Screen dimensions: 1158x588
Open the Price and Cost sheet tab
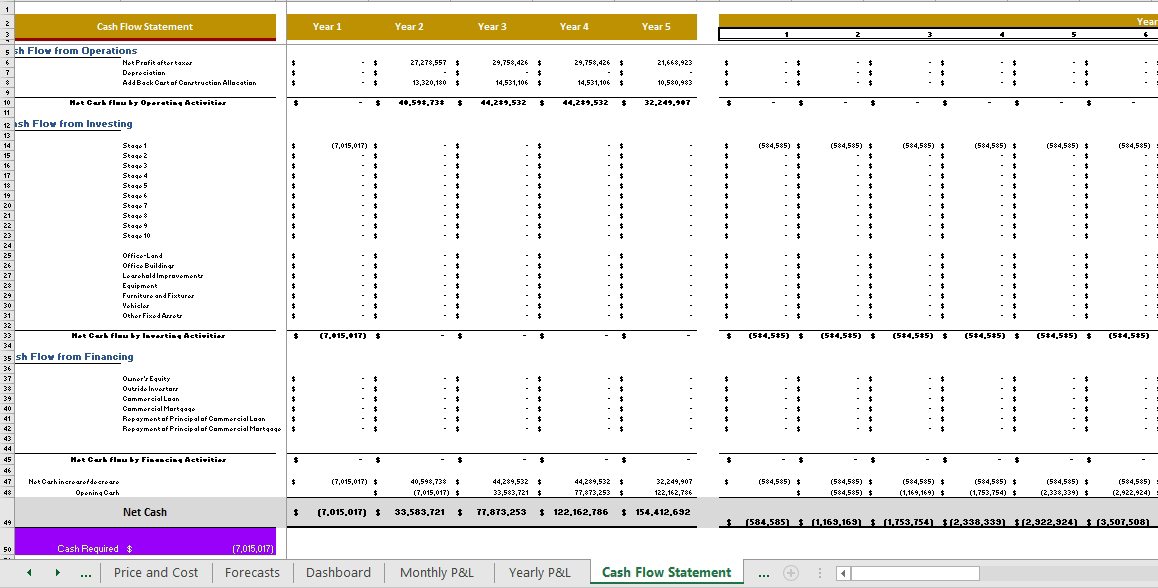156,572
